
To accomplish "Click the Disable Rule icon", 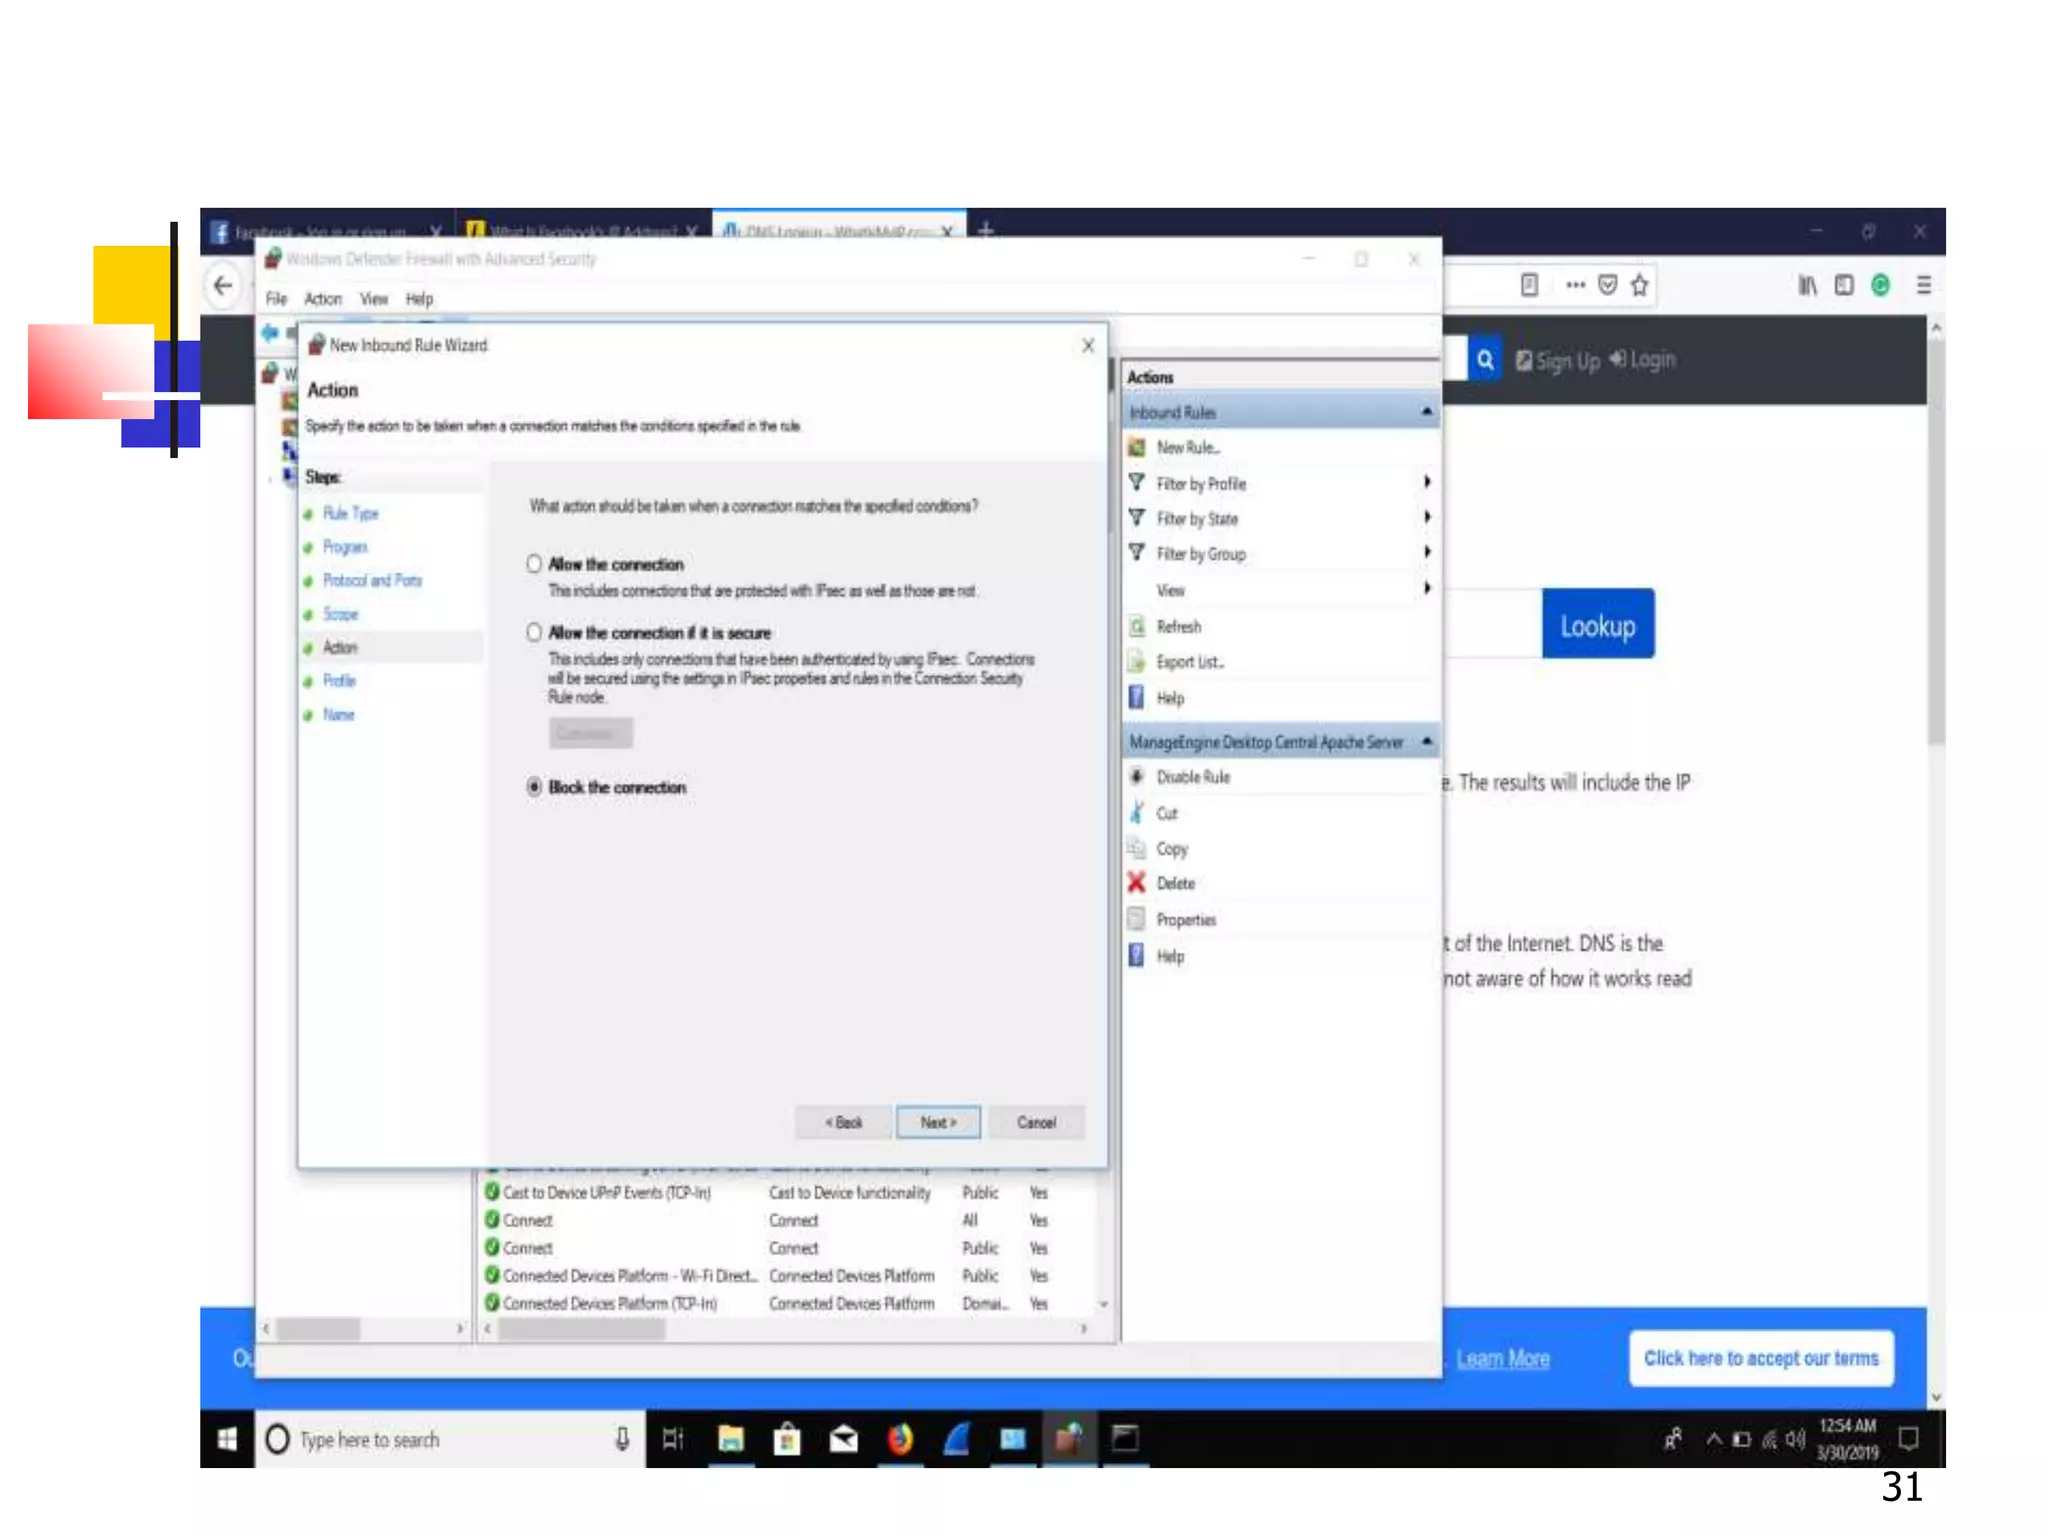I will click(x=1136, y=776).
